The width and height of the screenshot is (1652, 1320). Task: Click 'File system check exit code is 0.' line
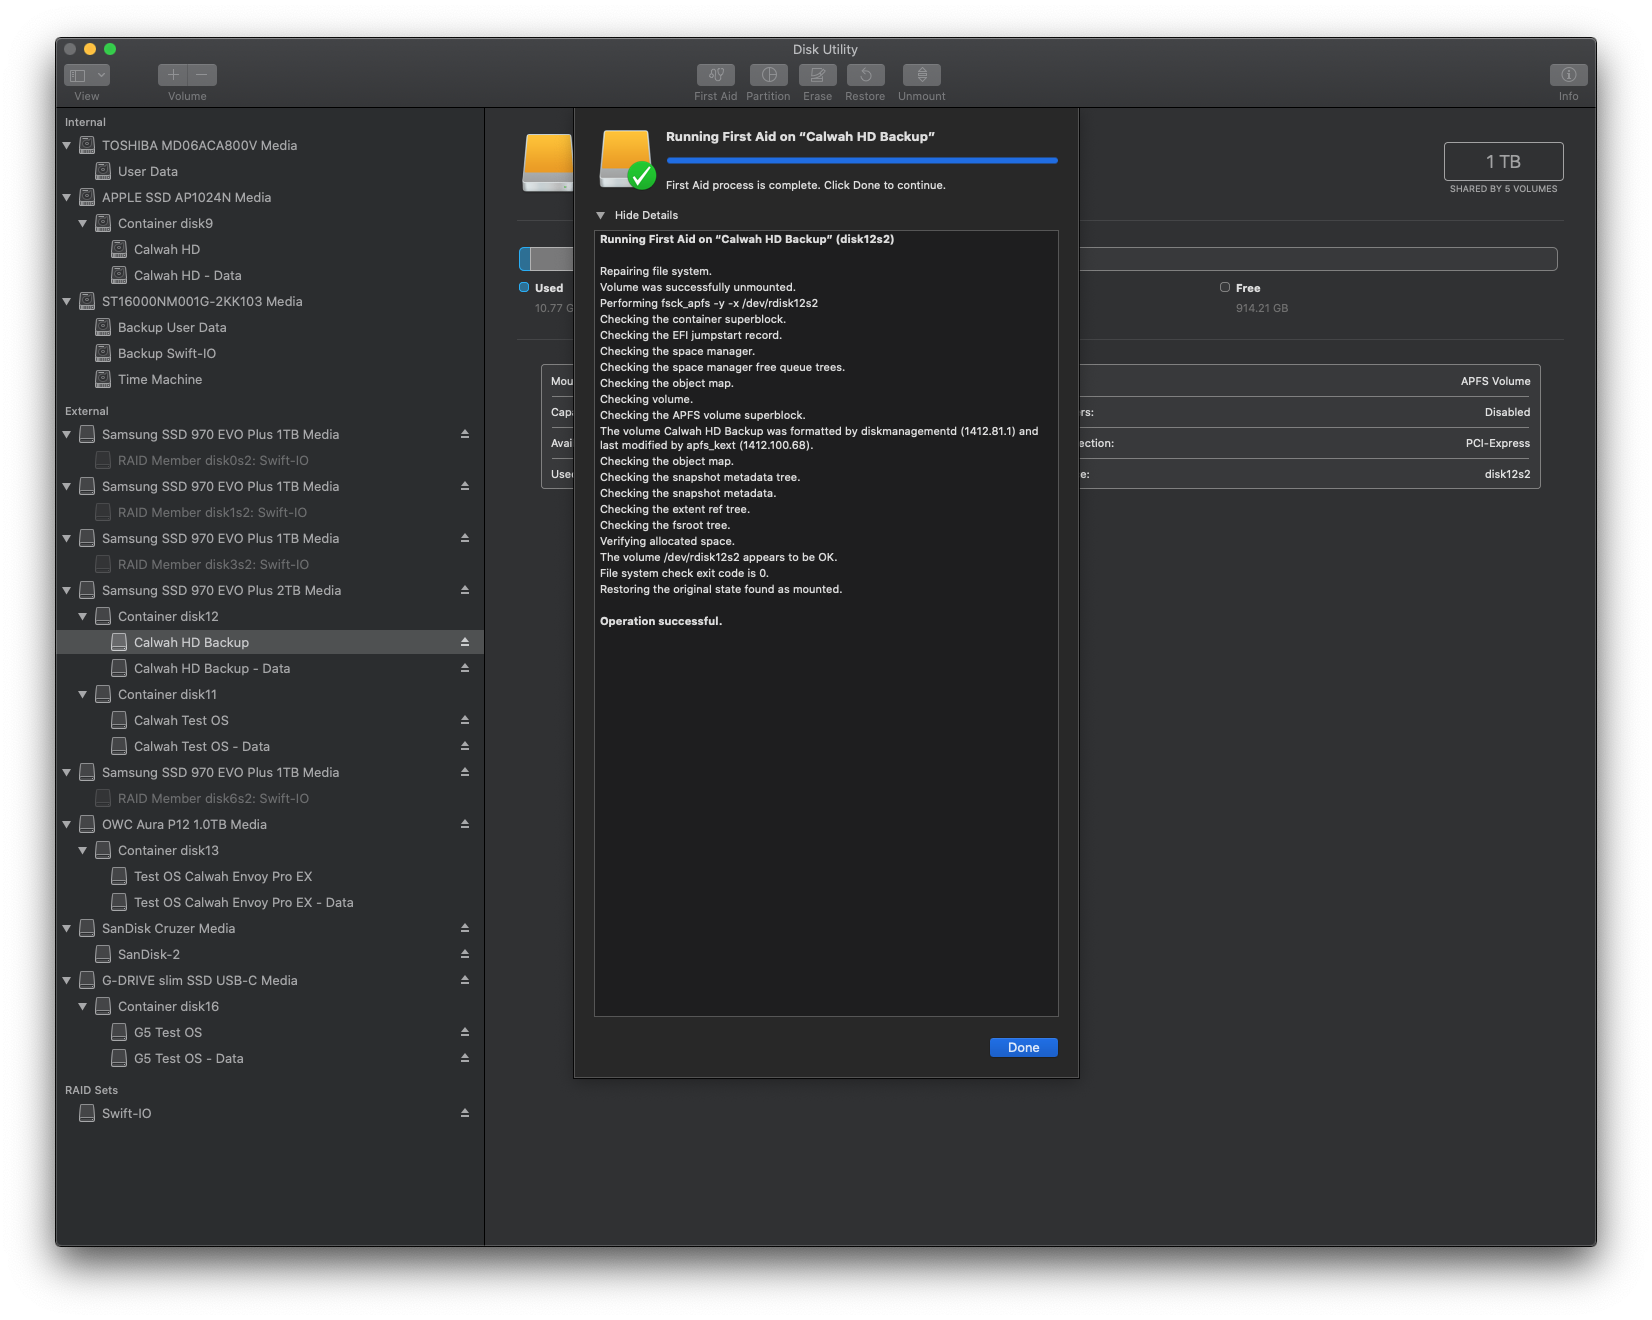click(684, 573)
